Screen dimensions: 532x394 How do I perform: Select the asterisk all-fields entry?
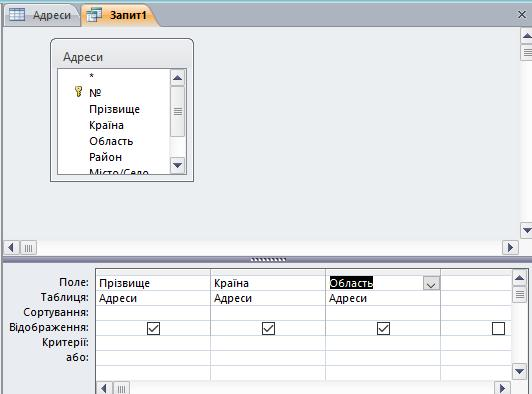pos(91,76)
